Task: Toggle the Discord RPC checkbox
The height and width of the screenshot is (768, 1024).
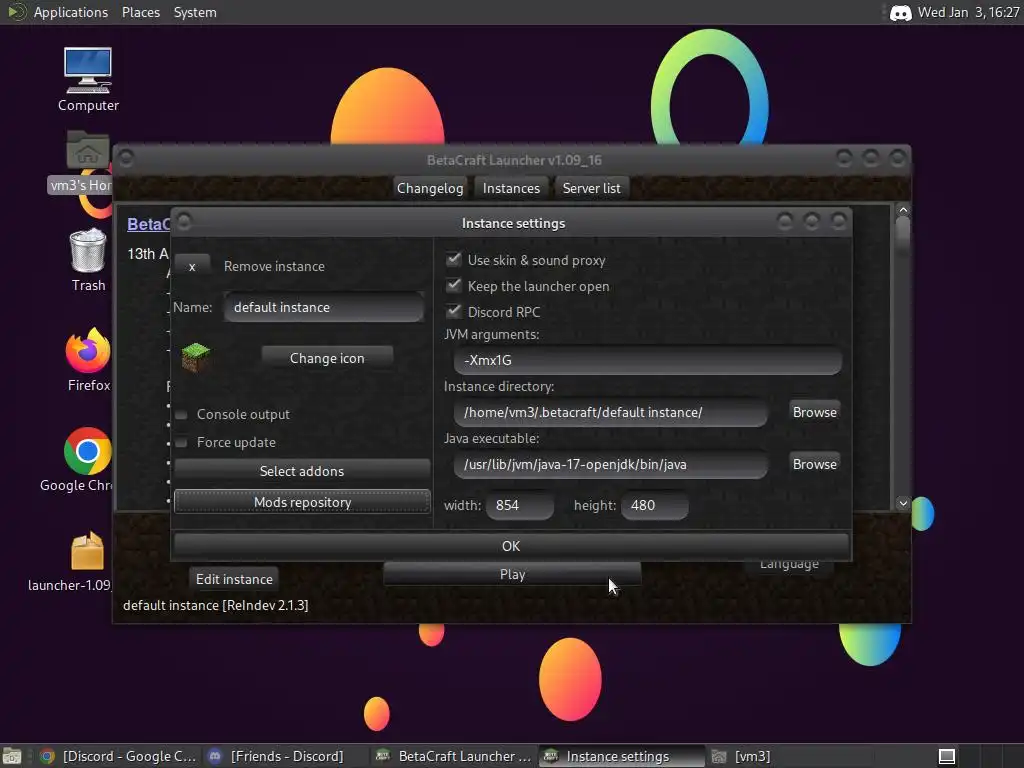Action: tap(453, 312)
